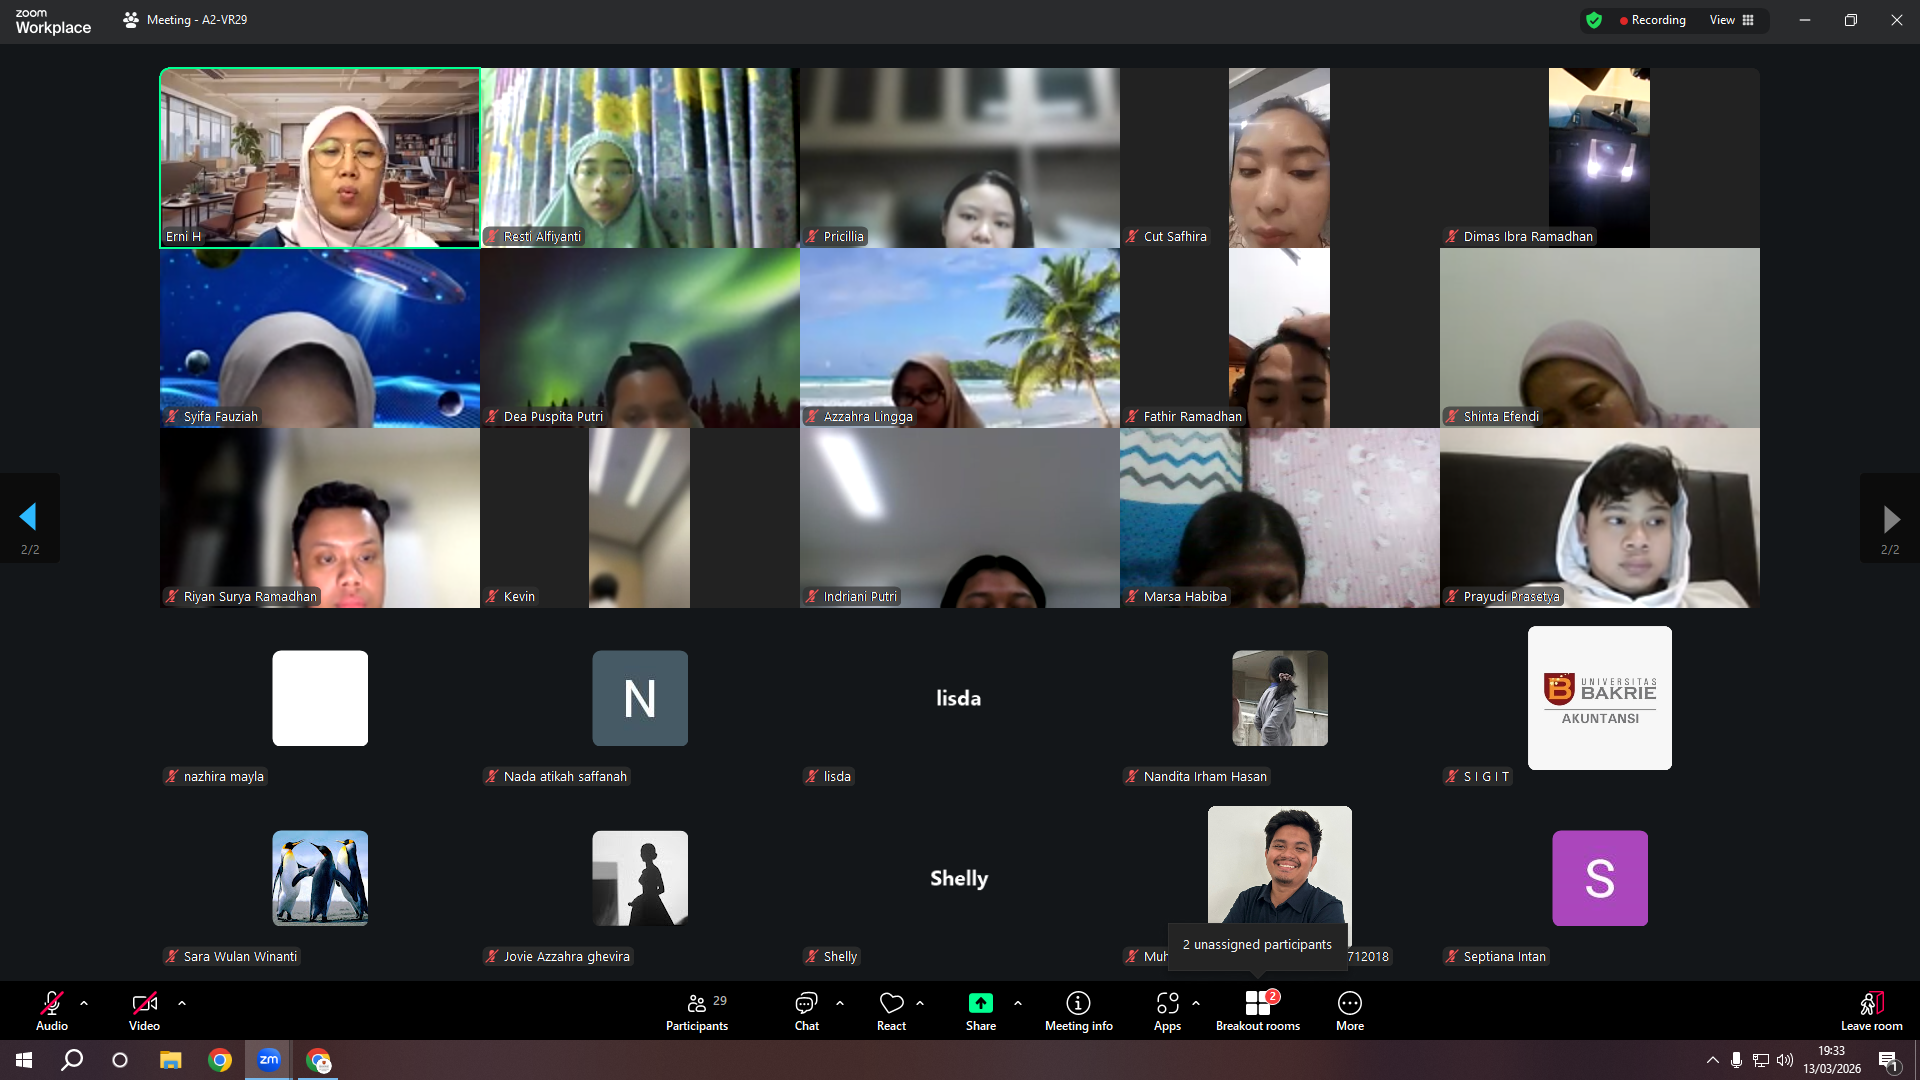
Task: Open the Chat panel
Action: (806, 1010)
